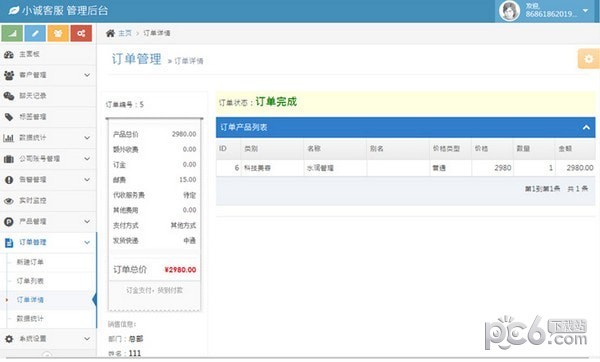Click the blue pencil shortcut button
The width and height of the screenshot is (600, 362).
(x=35, y=33)
